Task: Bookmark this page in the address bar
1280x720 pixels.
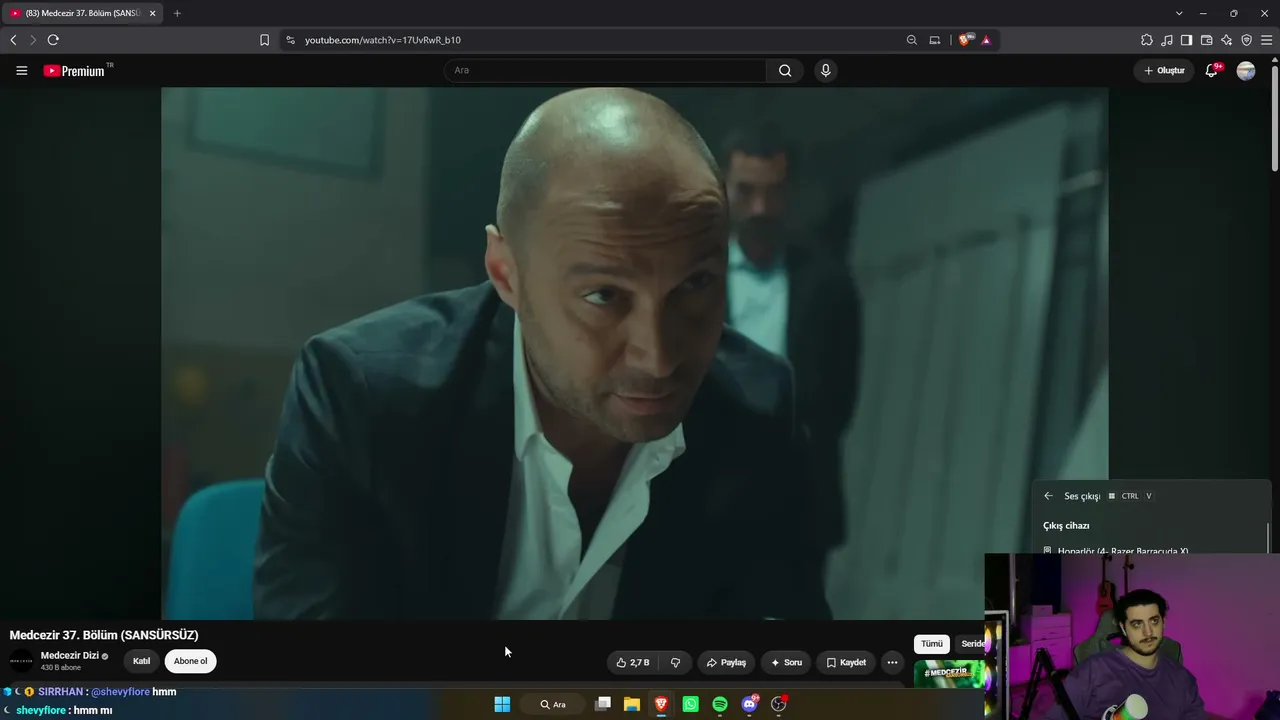Action: (264, 40)
